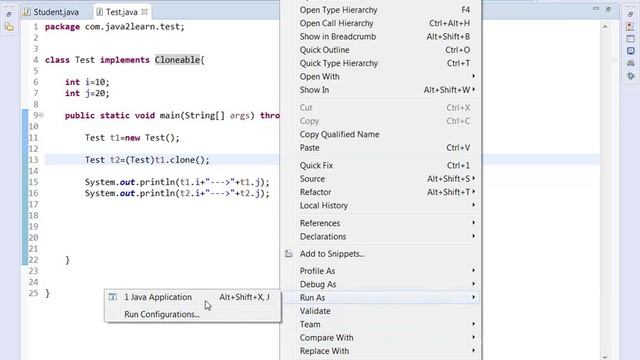This screenshot has width=640, height=360.
Task: Select the Test.java tab
Action: (x=122, y=12)
